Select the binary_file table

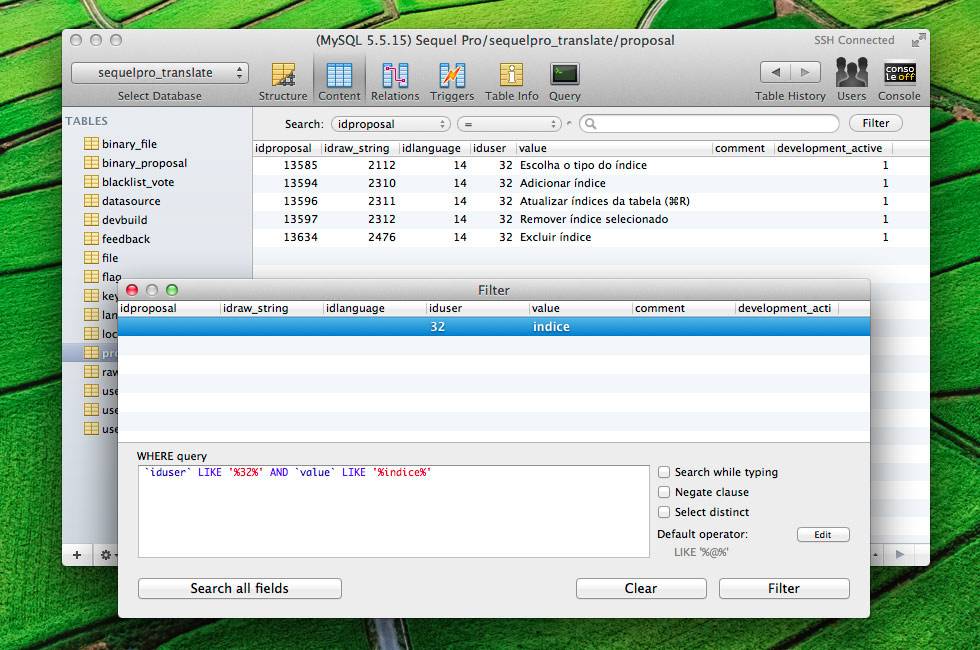129,144
